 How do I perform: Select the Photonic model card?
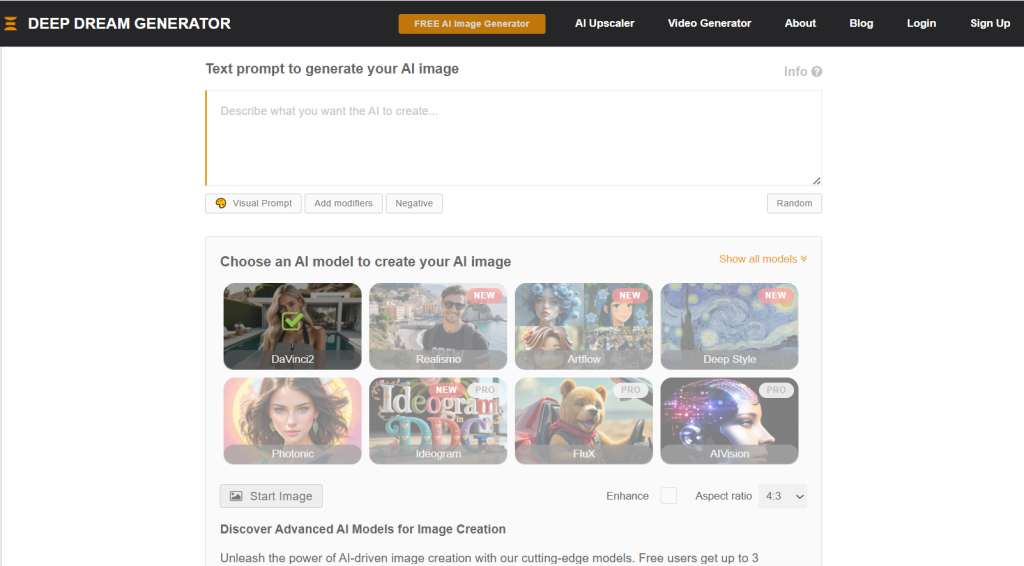click(x=292, y=421)
